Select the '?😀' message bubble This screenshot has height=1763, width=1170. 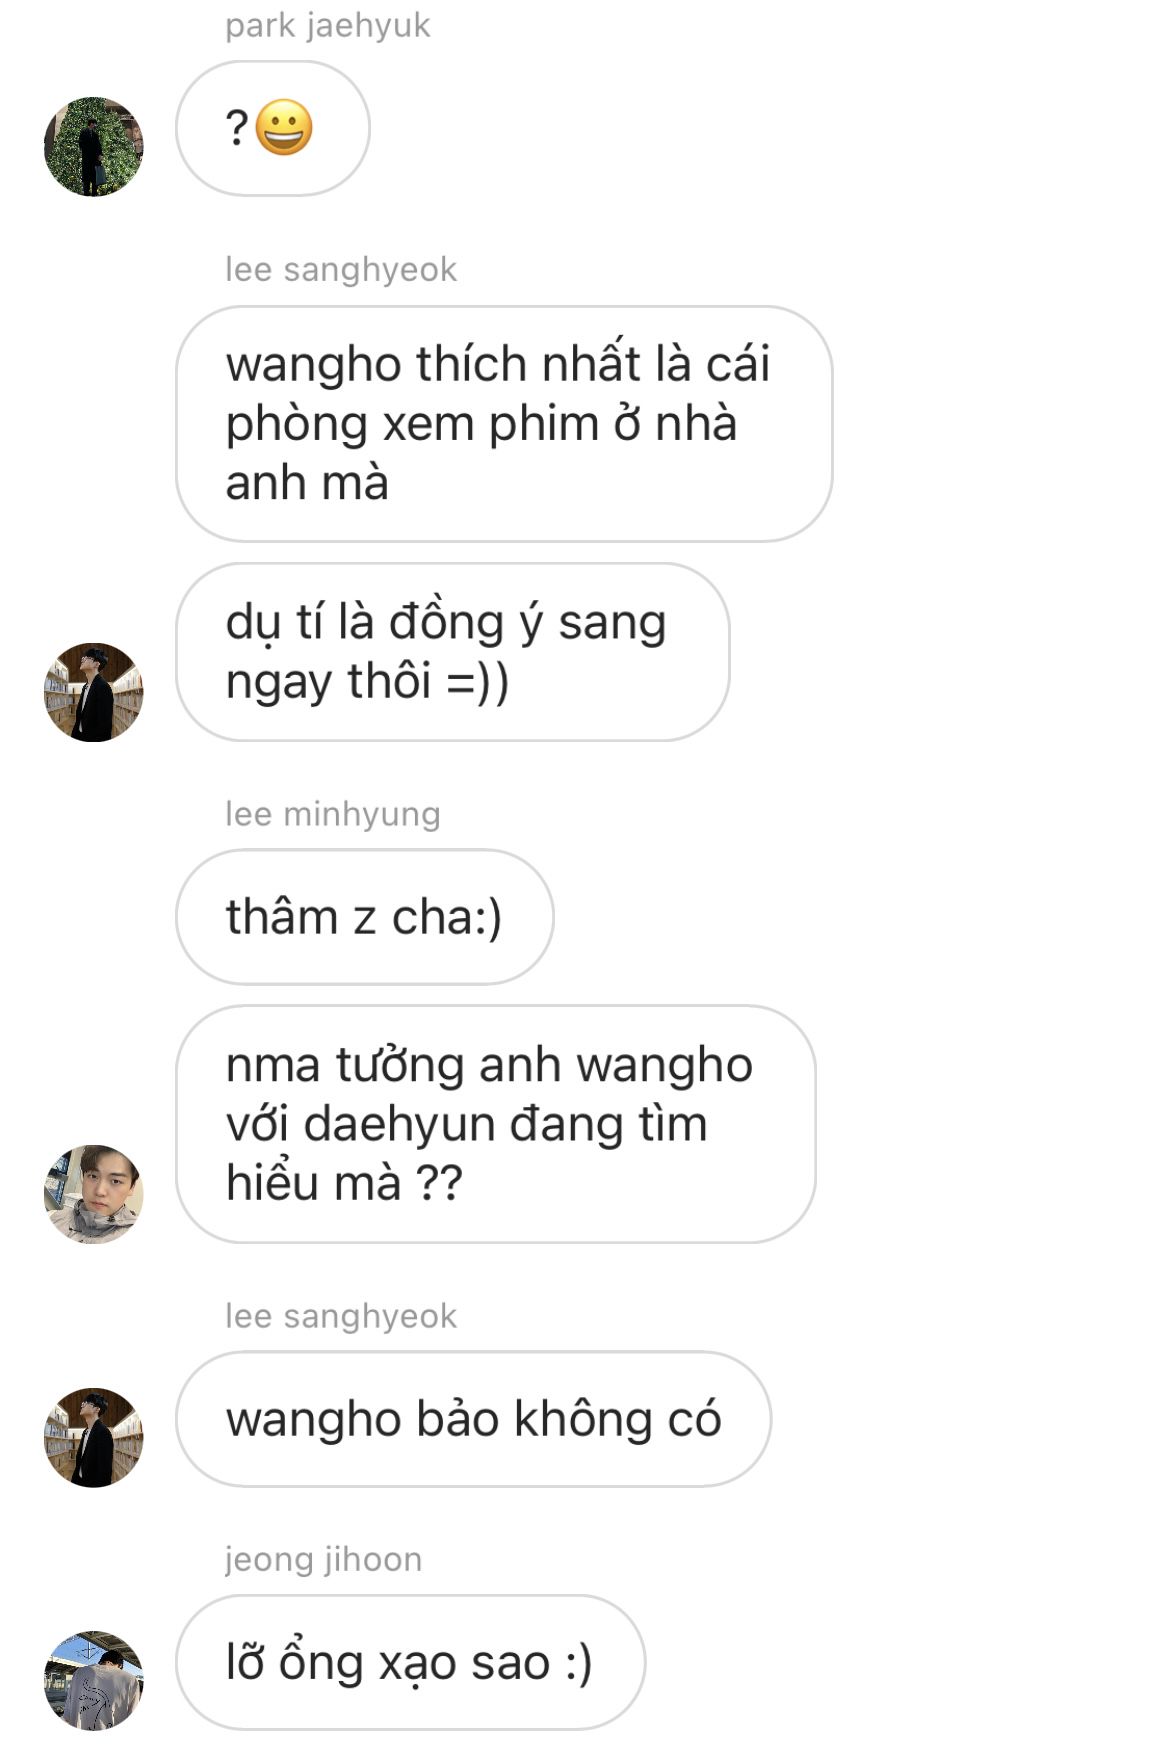tap(273, 128)
